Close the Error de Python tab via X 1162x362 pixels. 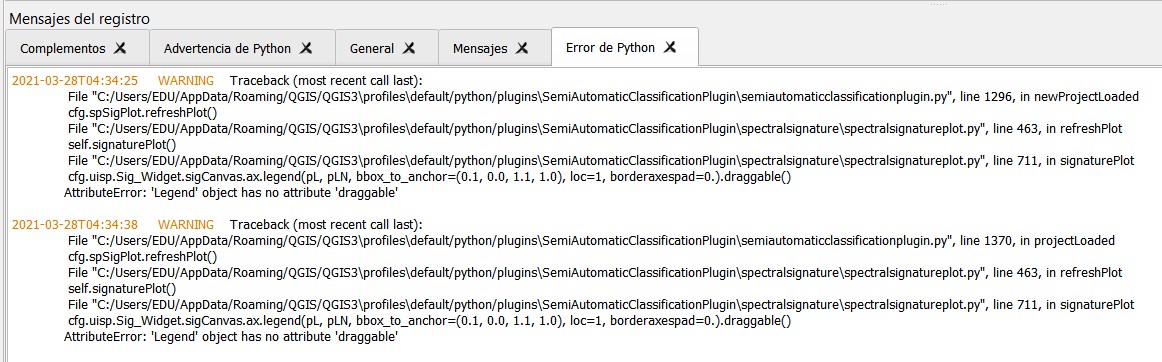point(670,47)
